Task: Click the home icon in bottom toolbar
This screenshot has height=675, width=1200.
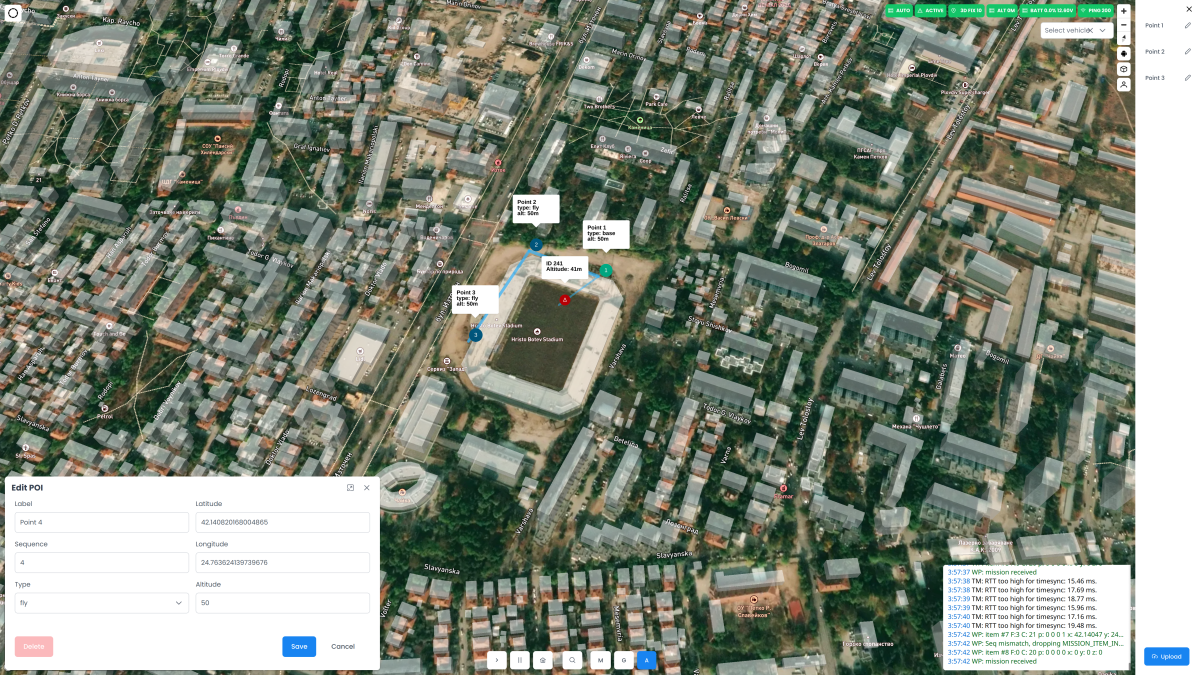Action: point(543,660)
